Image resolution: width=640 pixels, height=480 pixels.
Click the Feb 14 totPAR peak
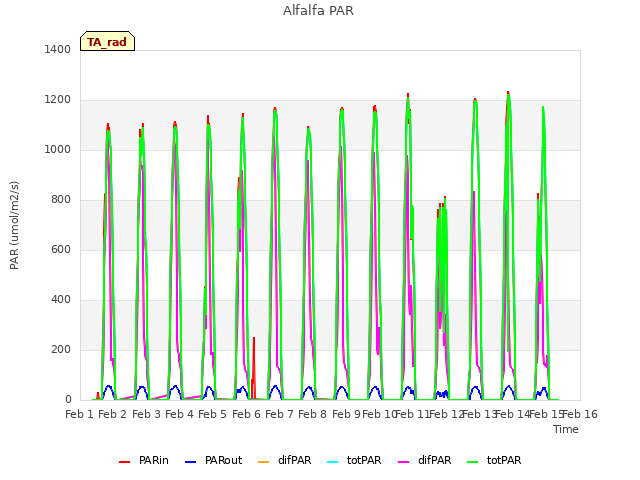(508, 95)
